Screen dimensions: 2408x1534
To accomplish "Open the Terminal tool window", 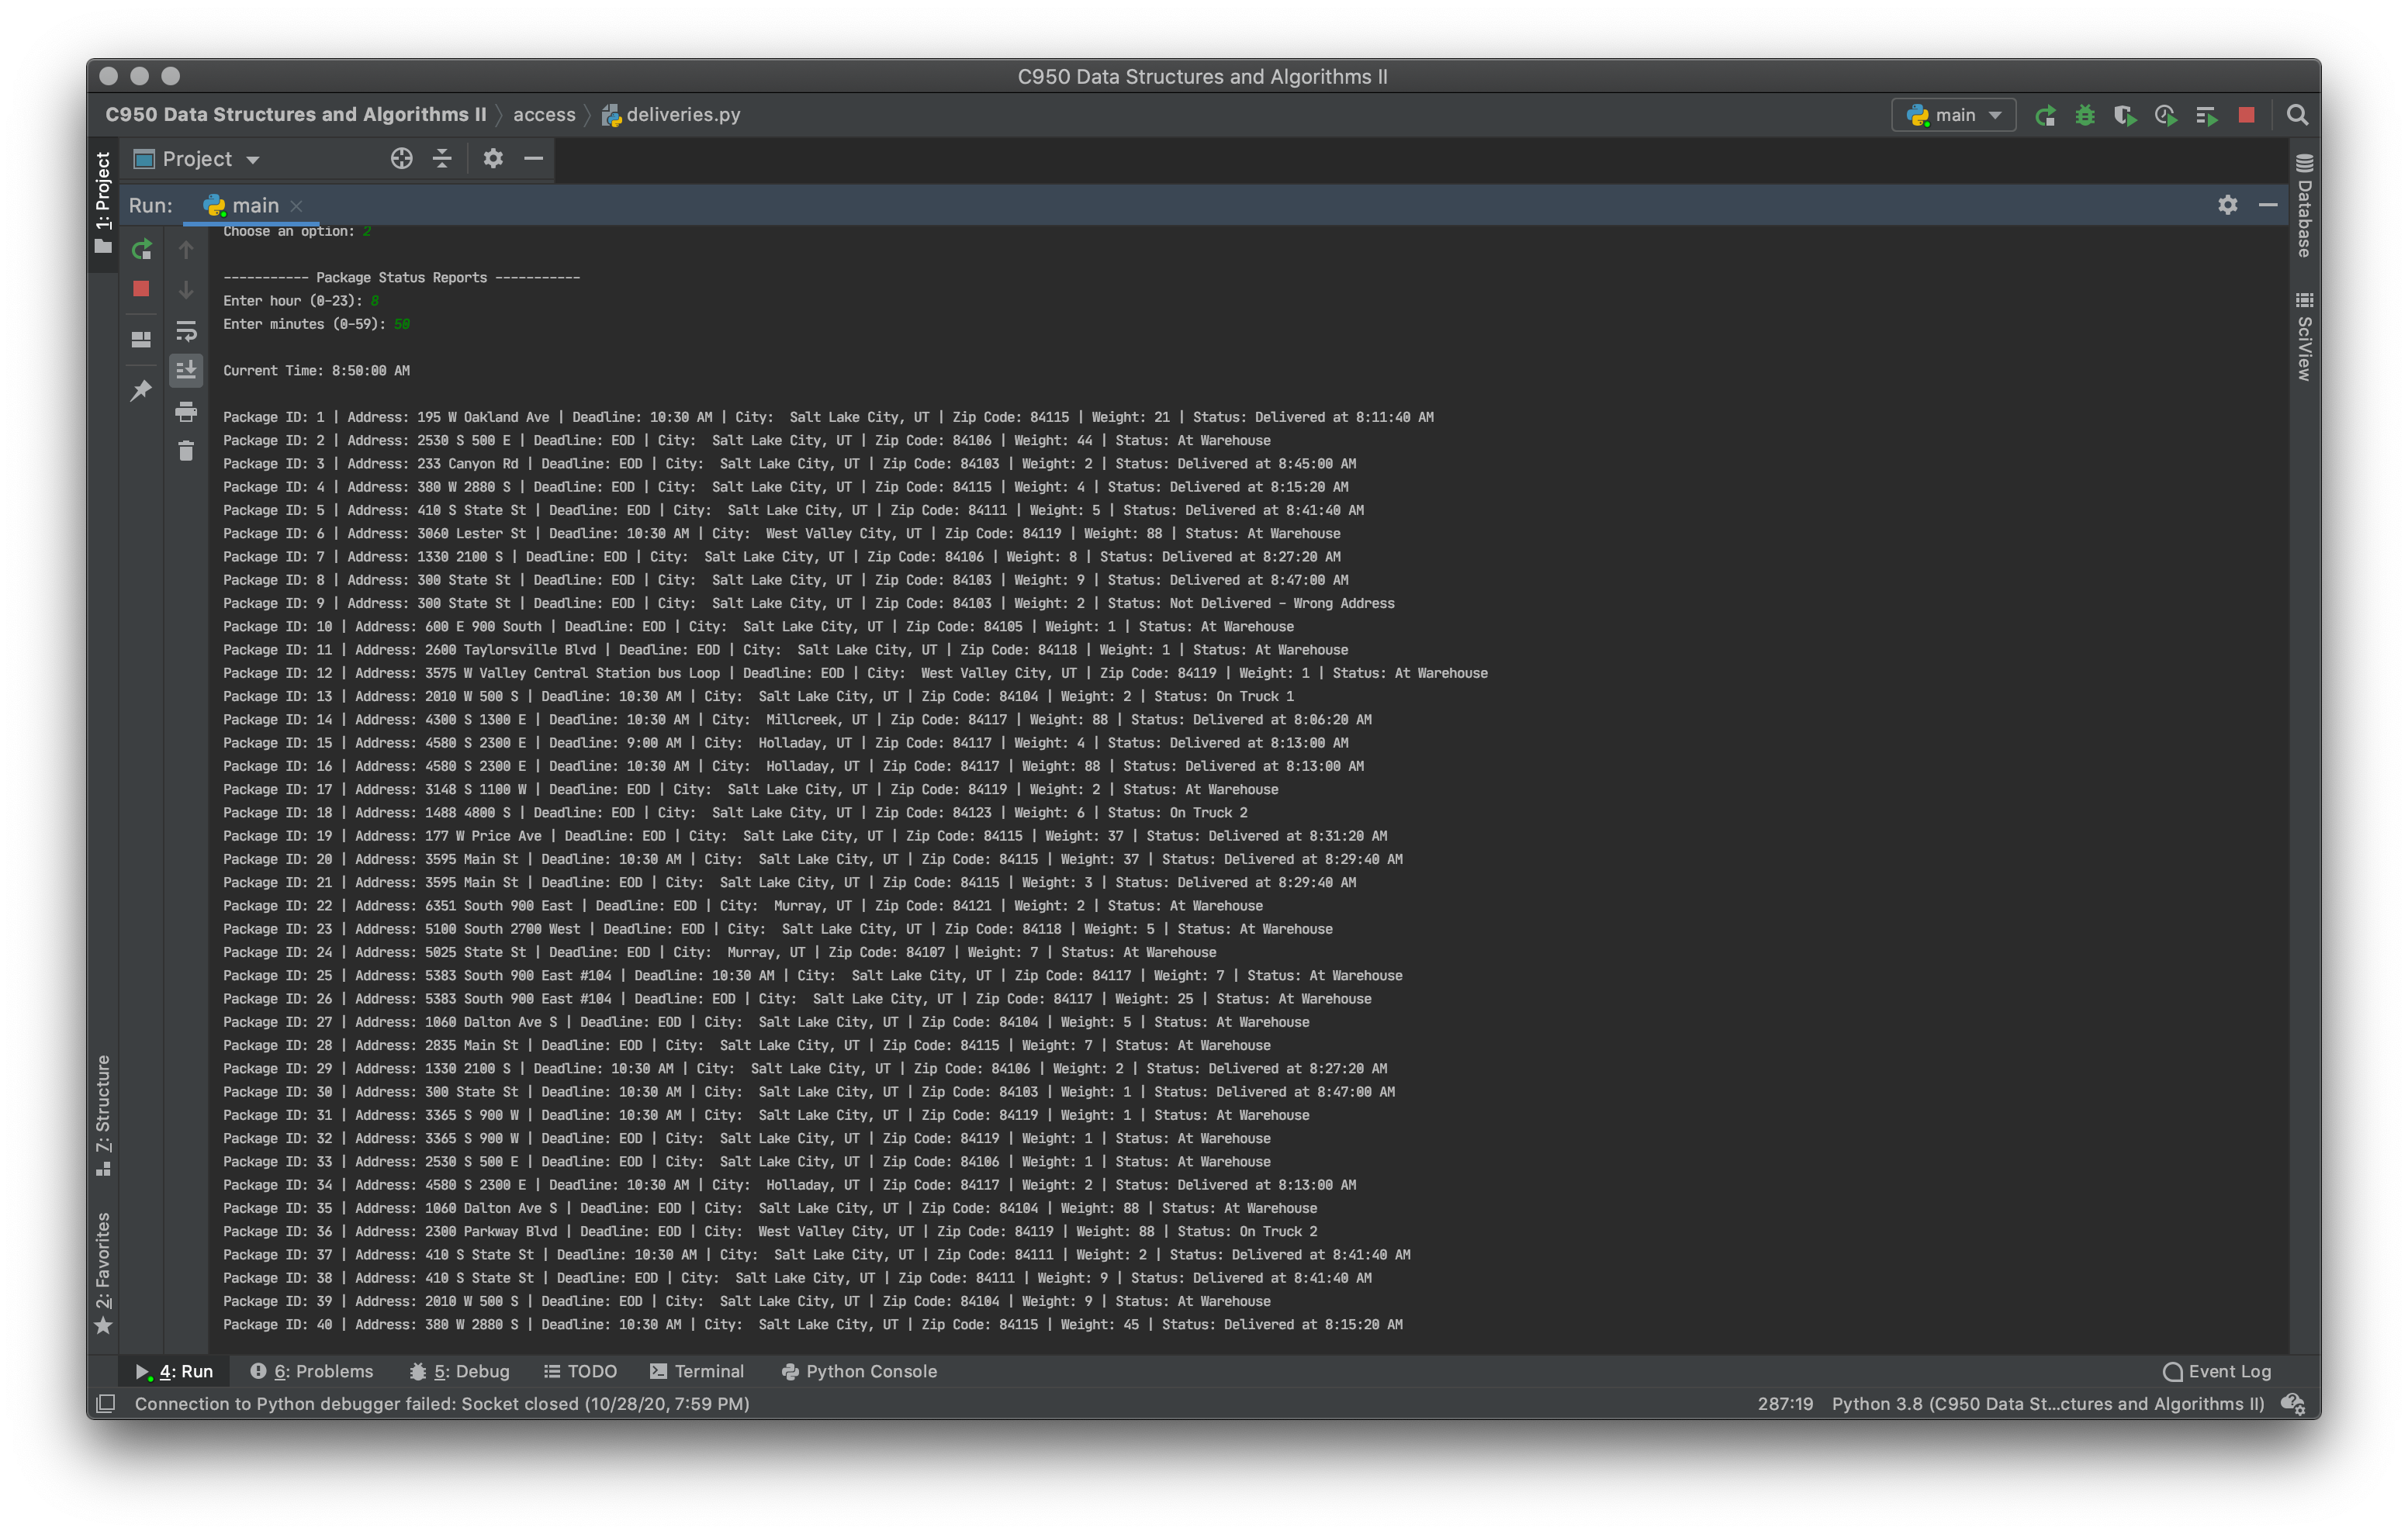I will [697, 1371].
